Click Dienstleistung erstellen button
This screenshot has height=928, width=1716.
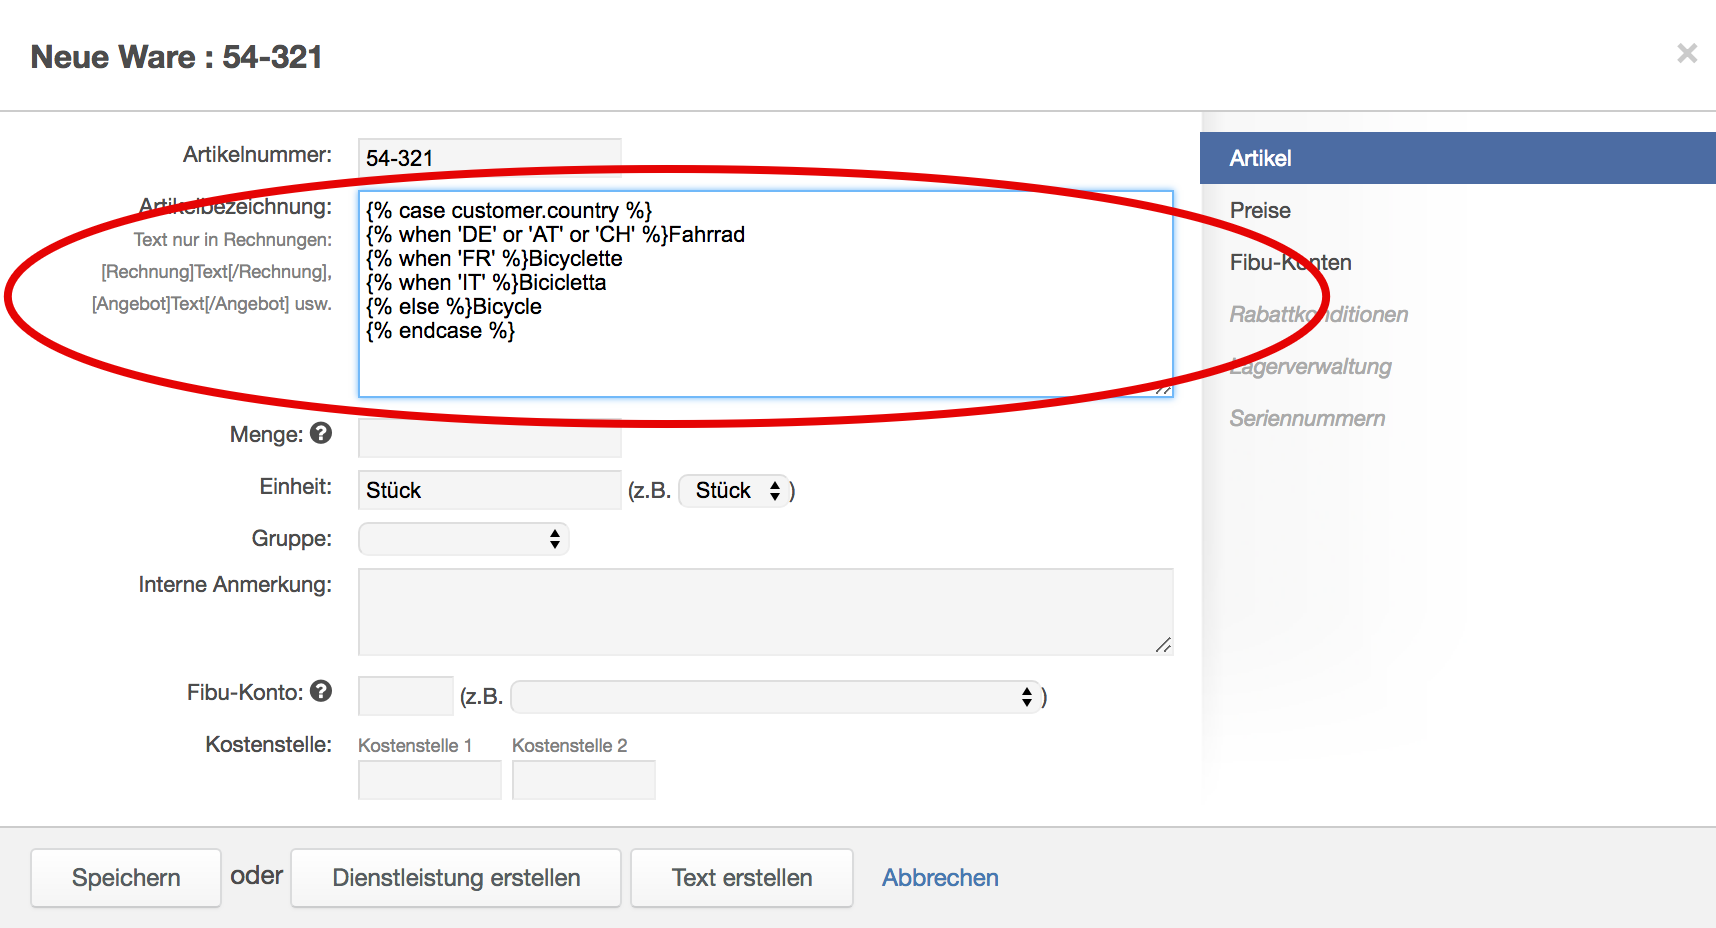456,878
